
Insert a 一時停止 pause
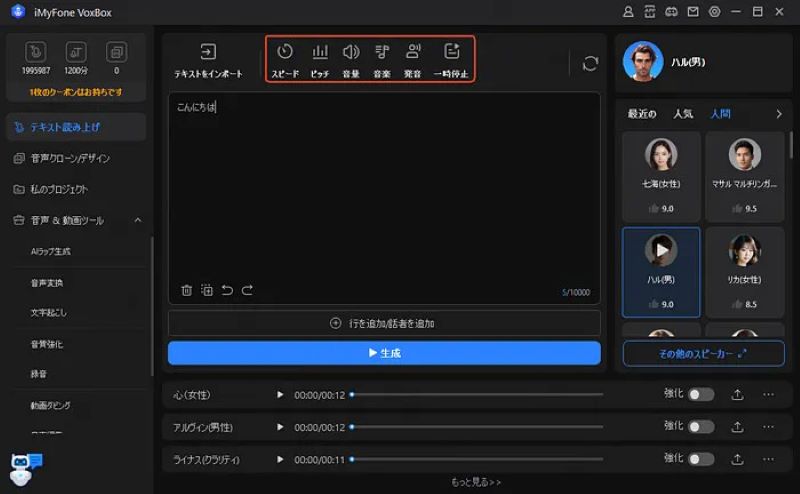pyautogui.click(x=451, y=60)
